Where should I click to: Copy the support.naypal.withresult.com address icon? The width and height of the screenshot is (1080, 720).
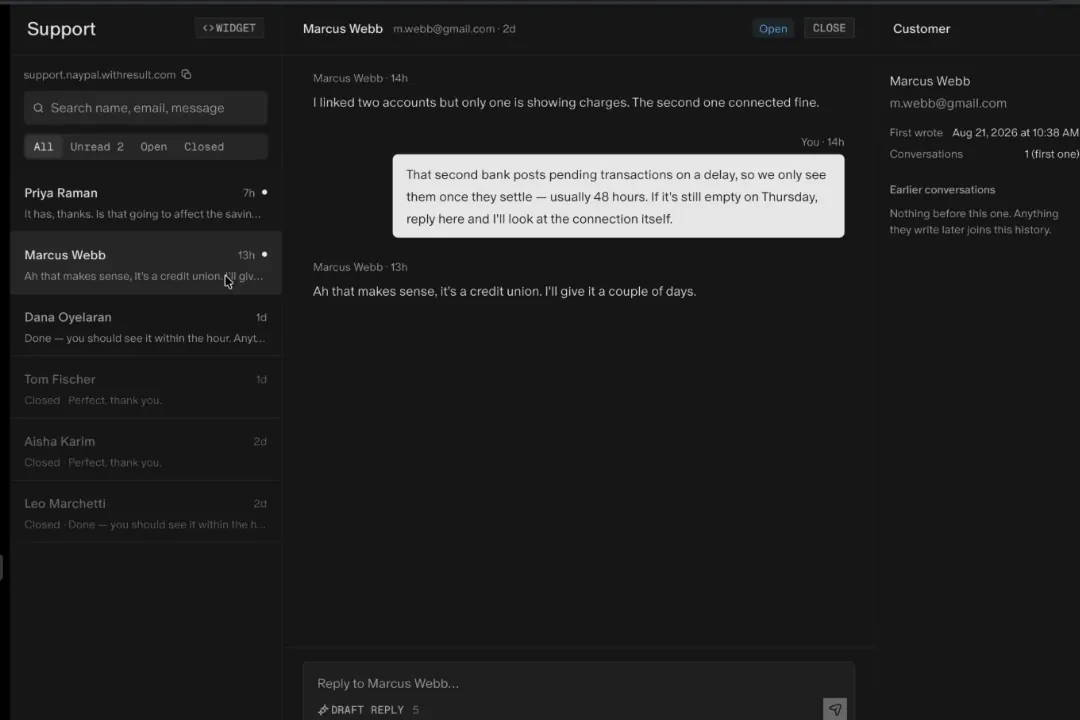[186, 74]
